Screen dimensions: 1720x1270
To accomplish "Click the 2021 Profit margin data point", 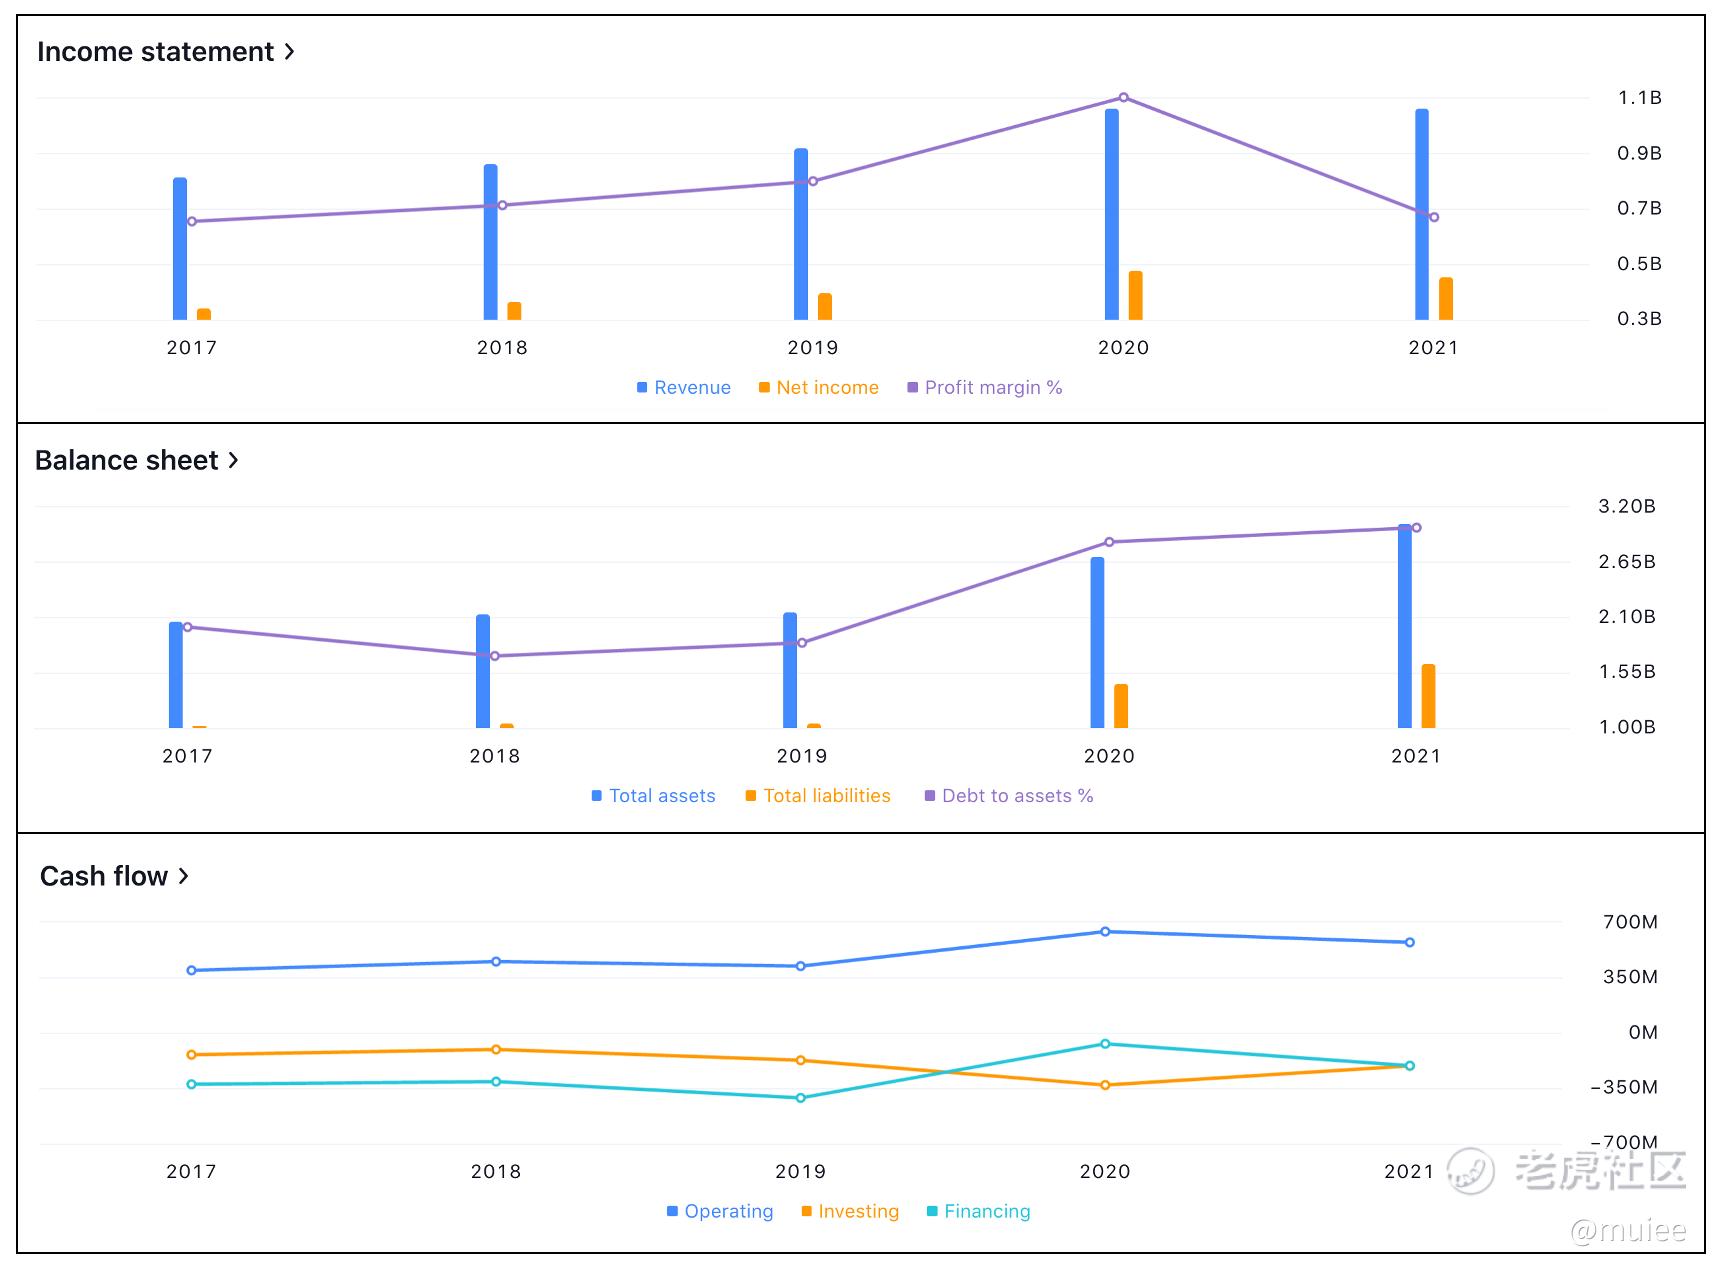I will tap(1434, 217).
